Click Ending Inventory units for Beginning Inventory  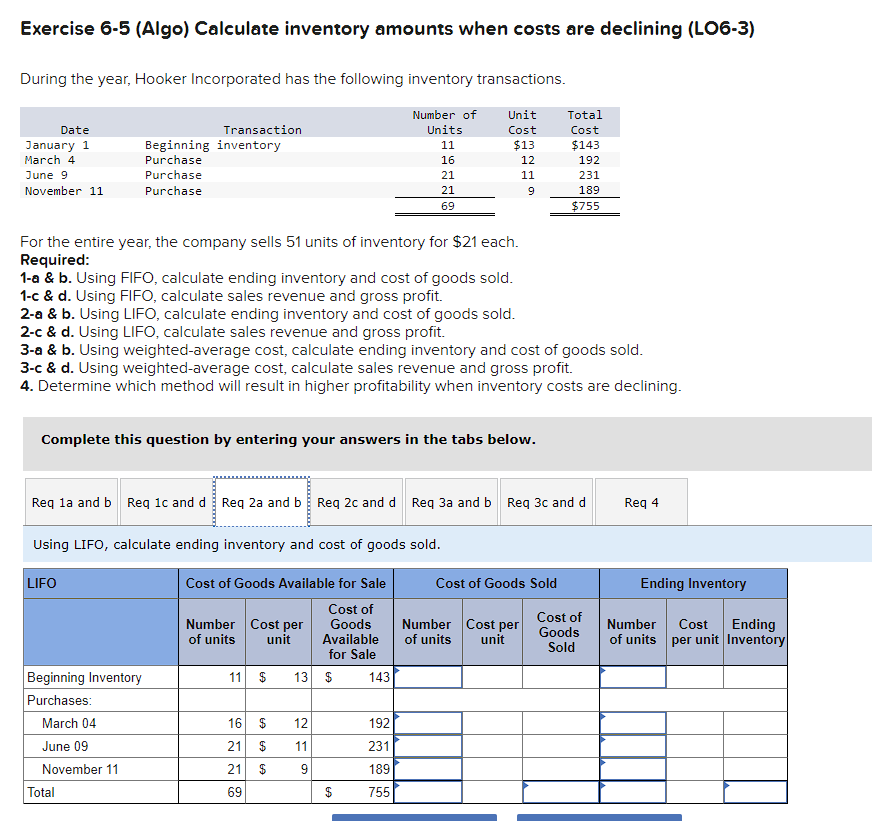(x=632, y=676)
